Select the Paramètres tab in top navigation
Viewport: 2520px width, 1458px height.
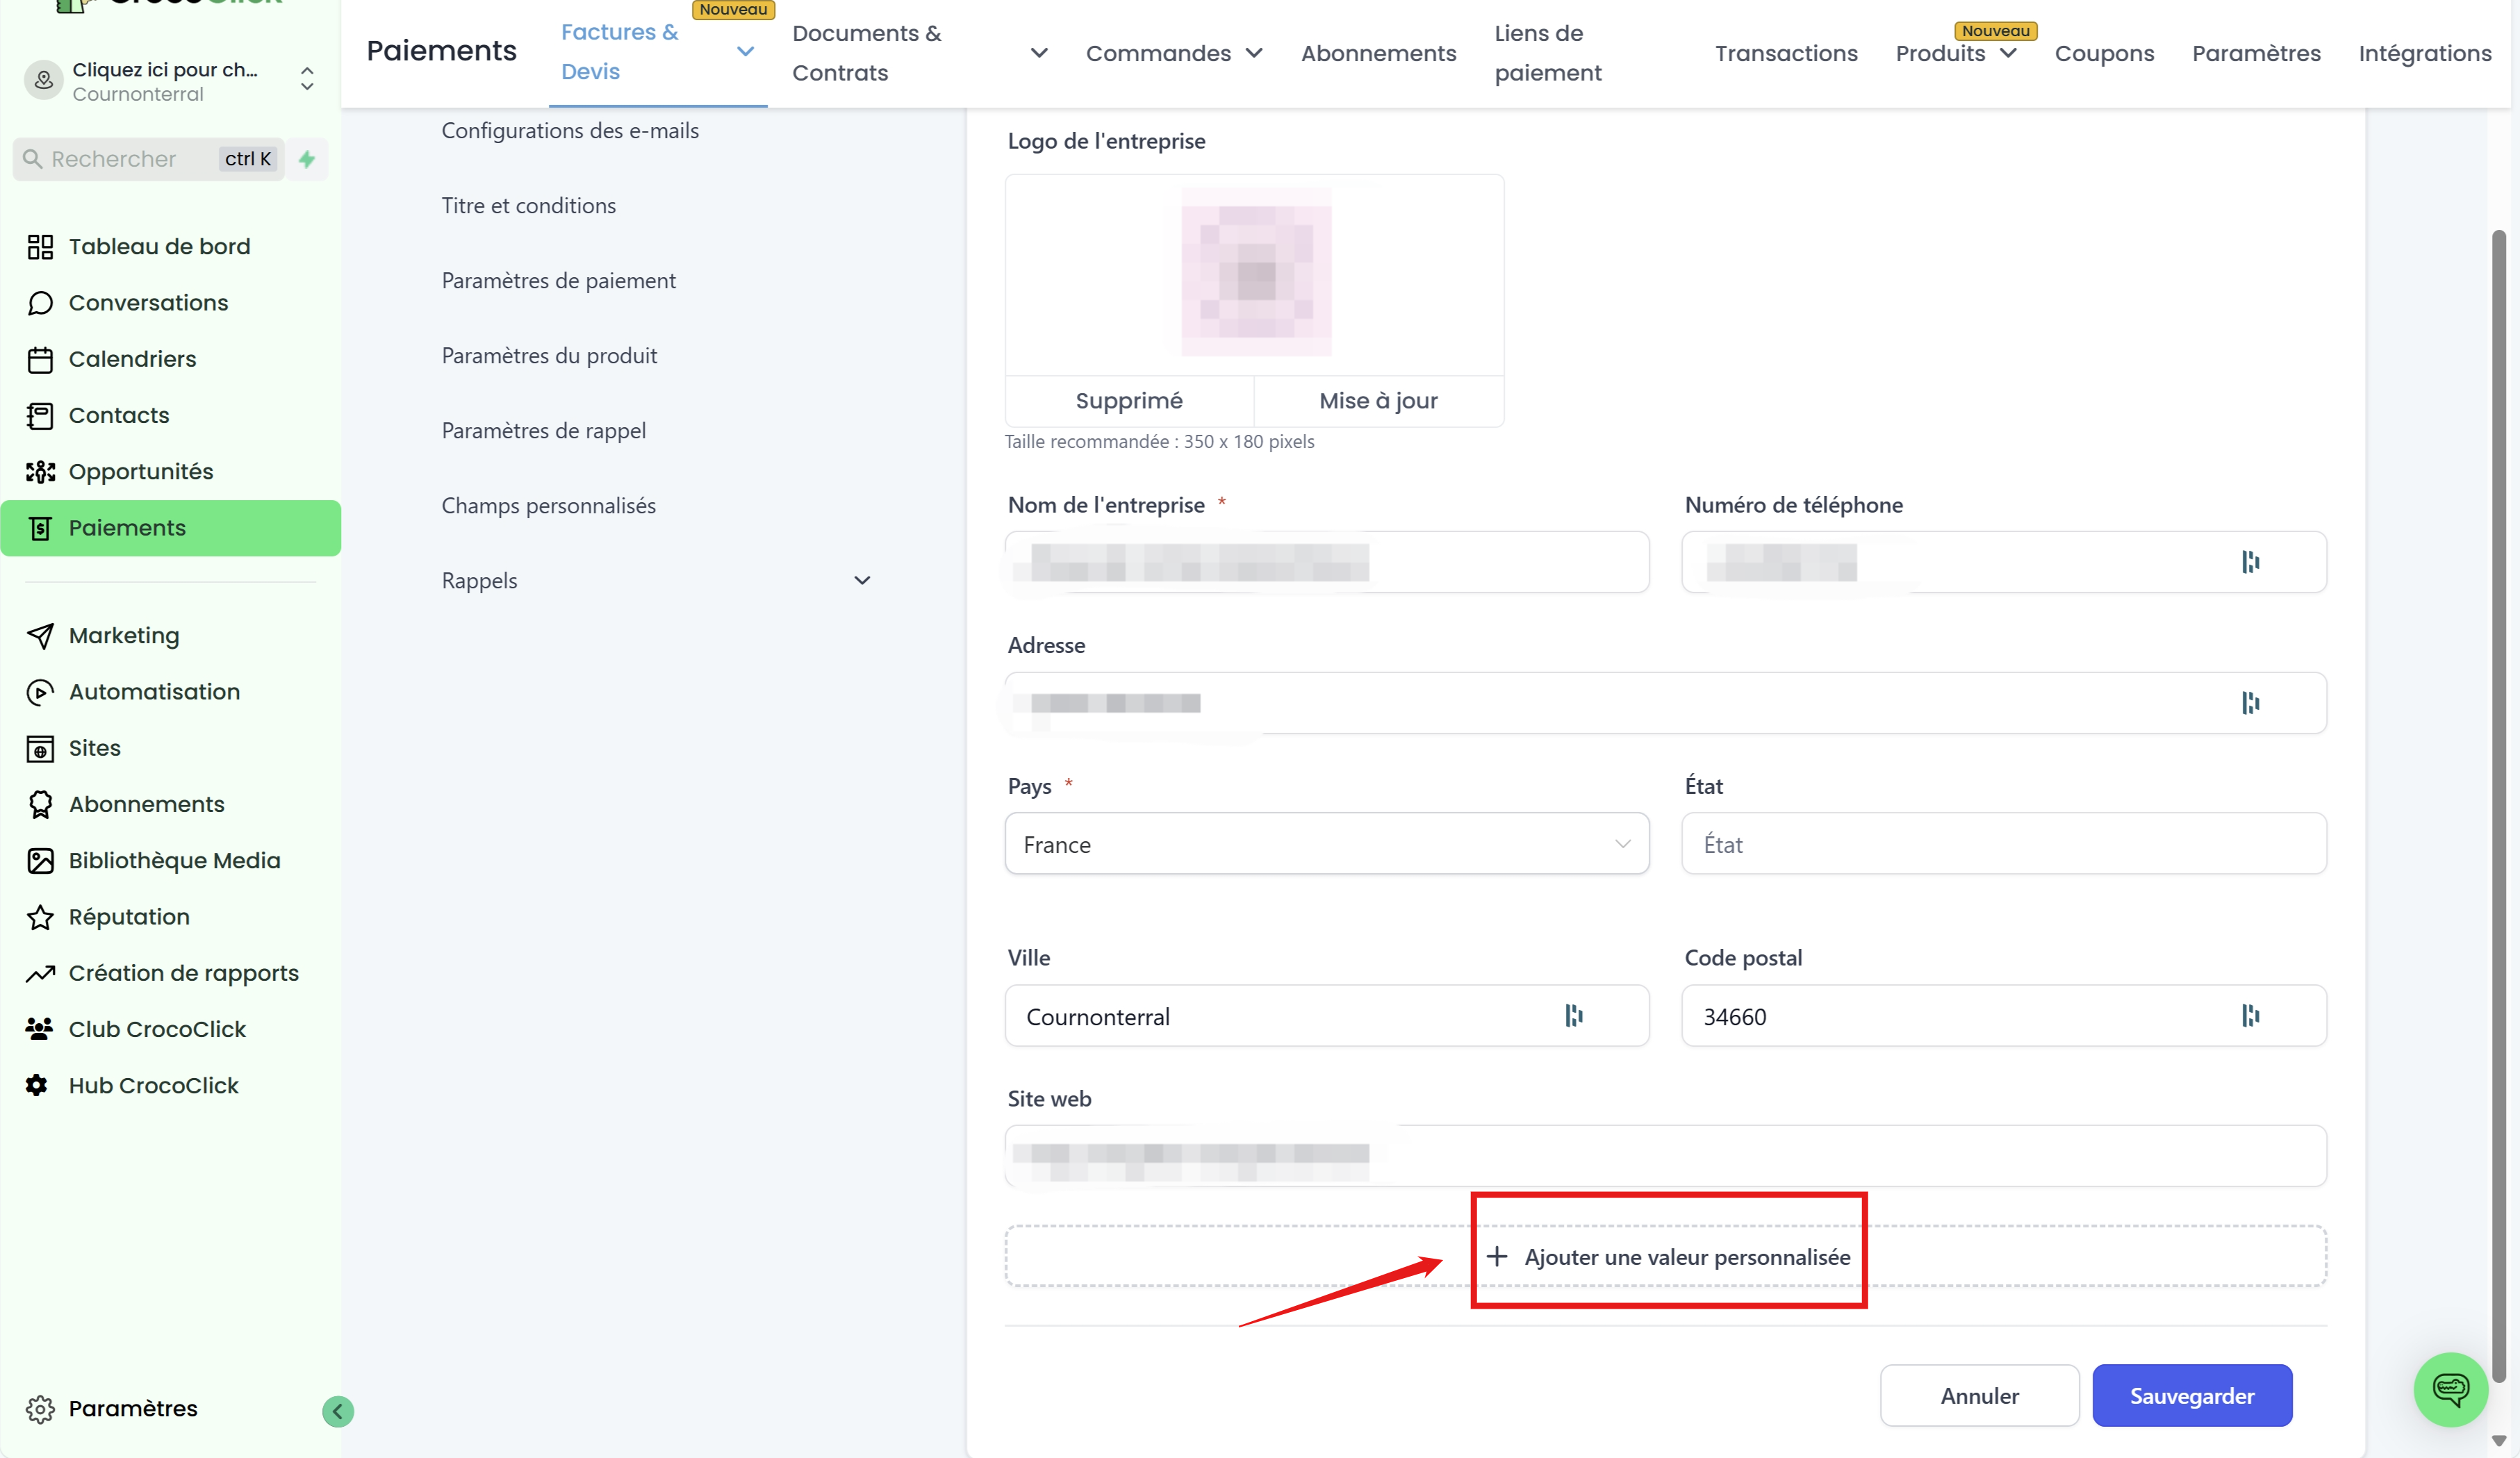tap(2256, 53)
